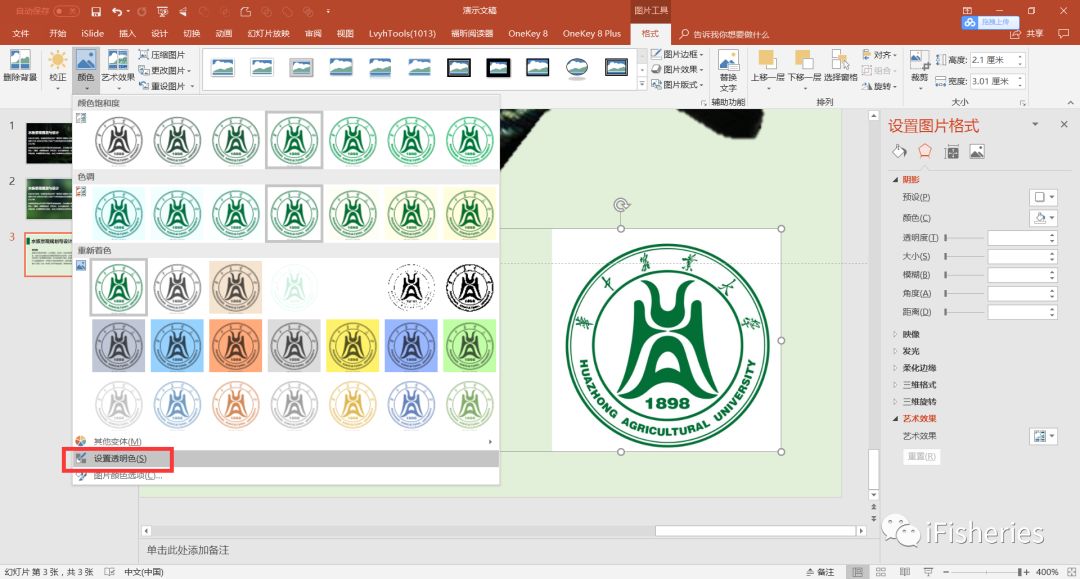Choose the oval picture style in gallery

tap(577, 67)
